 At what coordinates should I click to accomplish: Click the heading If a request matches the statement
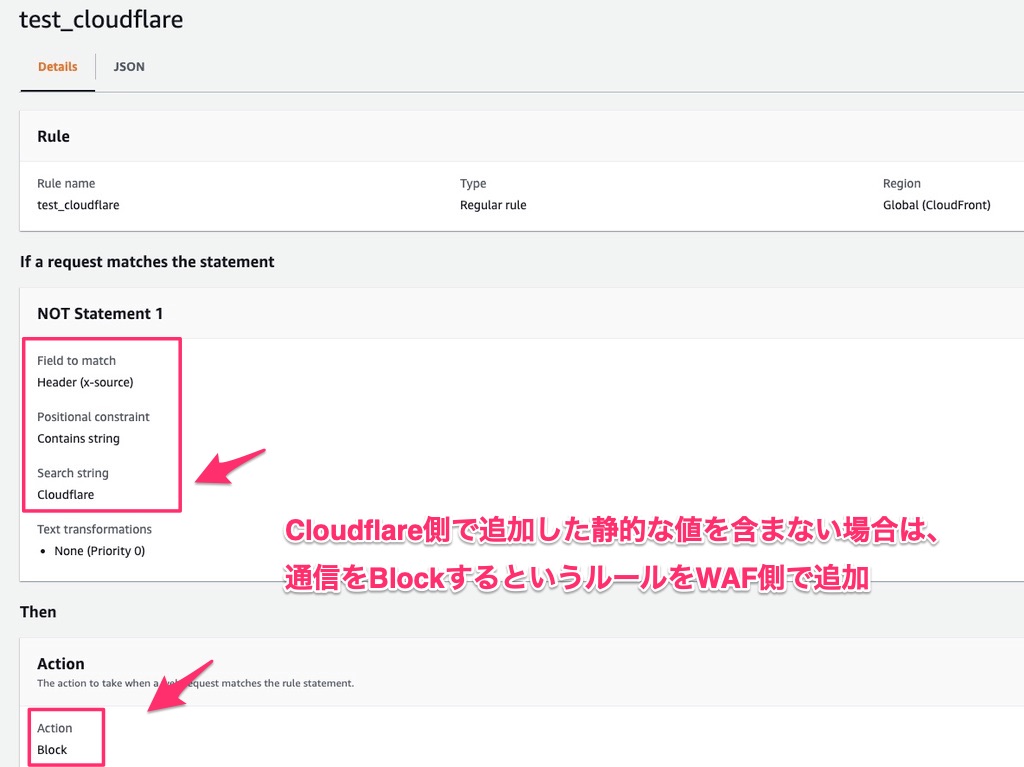pos(147,261)
